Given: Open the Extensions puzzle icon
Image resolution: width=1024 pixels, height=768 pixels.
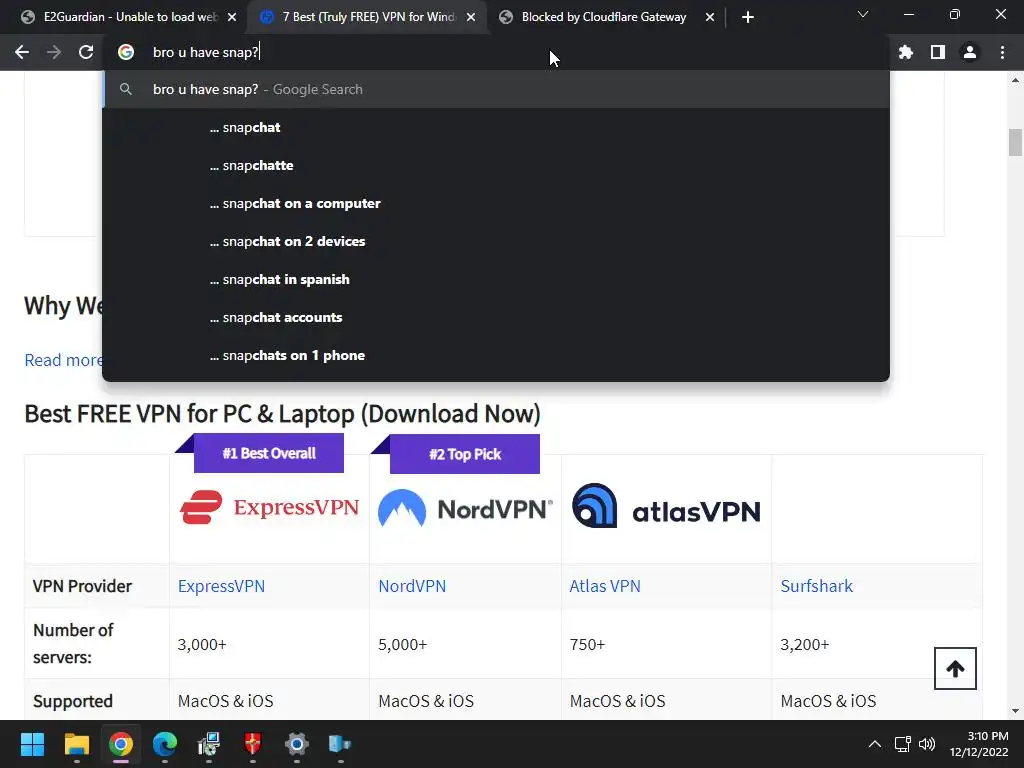Looking at the screenshot, I should tap(906, 52).
